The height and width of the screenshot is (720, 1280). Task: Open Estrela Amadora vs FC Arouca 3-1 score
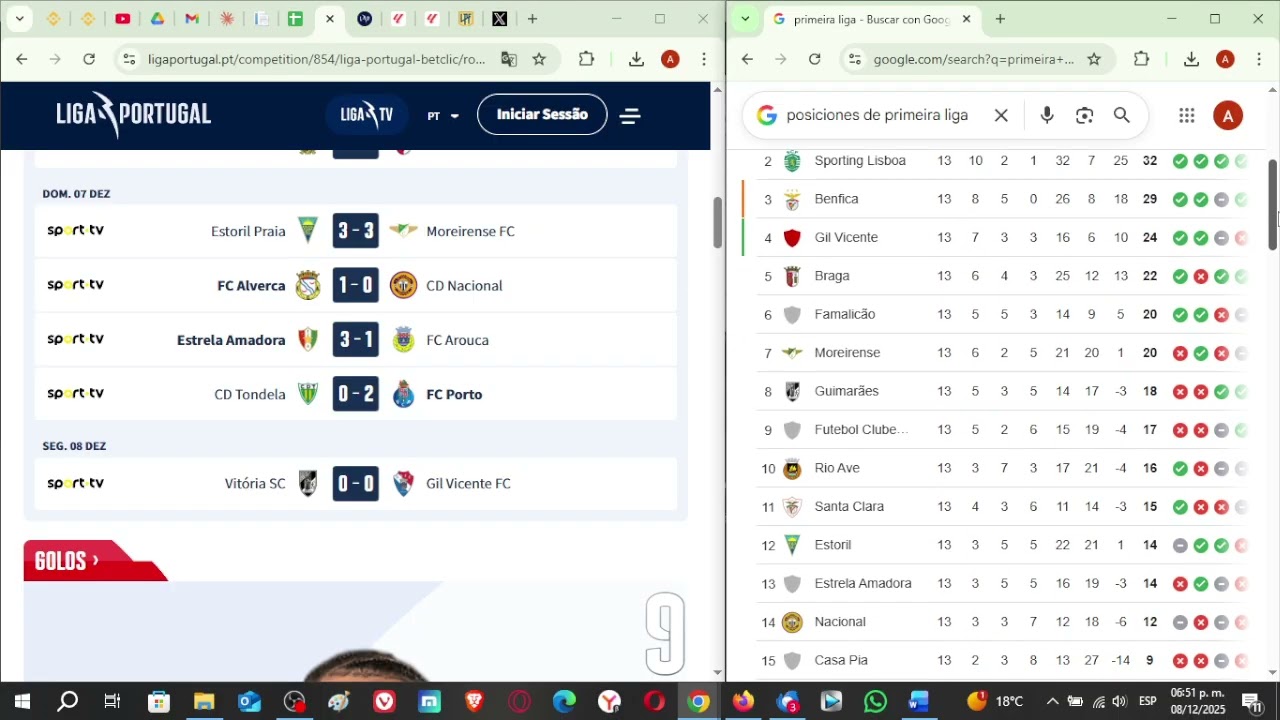[356, 340]
